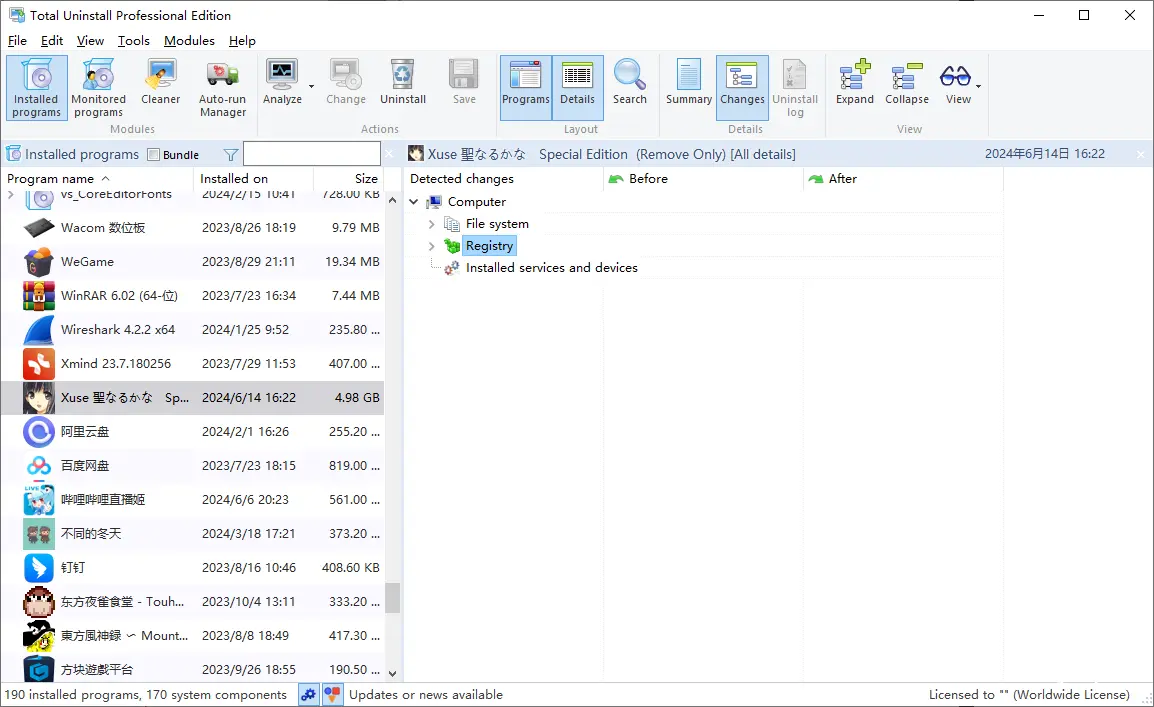
Task: Select the 百度网盘 program icon
Action: [38, 466]
